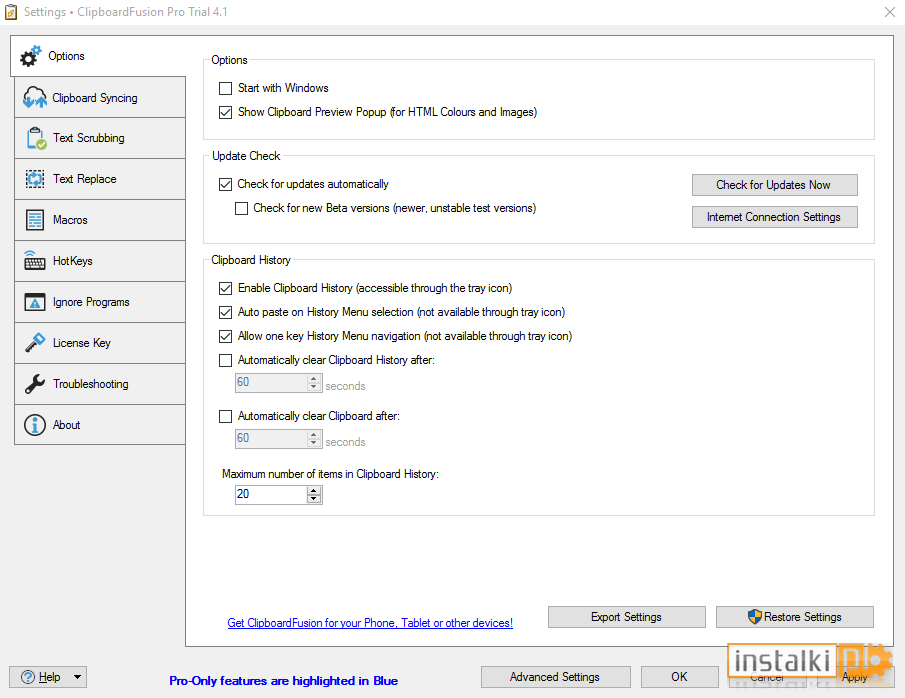Click the OK button
The width and height of the screenshot is (905, 698).
coord(679,677)
